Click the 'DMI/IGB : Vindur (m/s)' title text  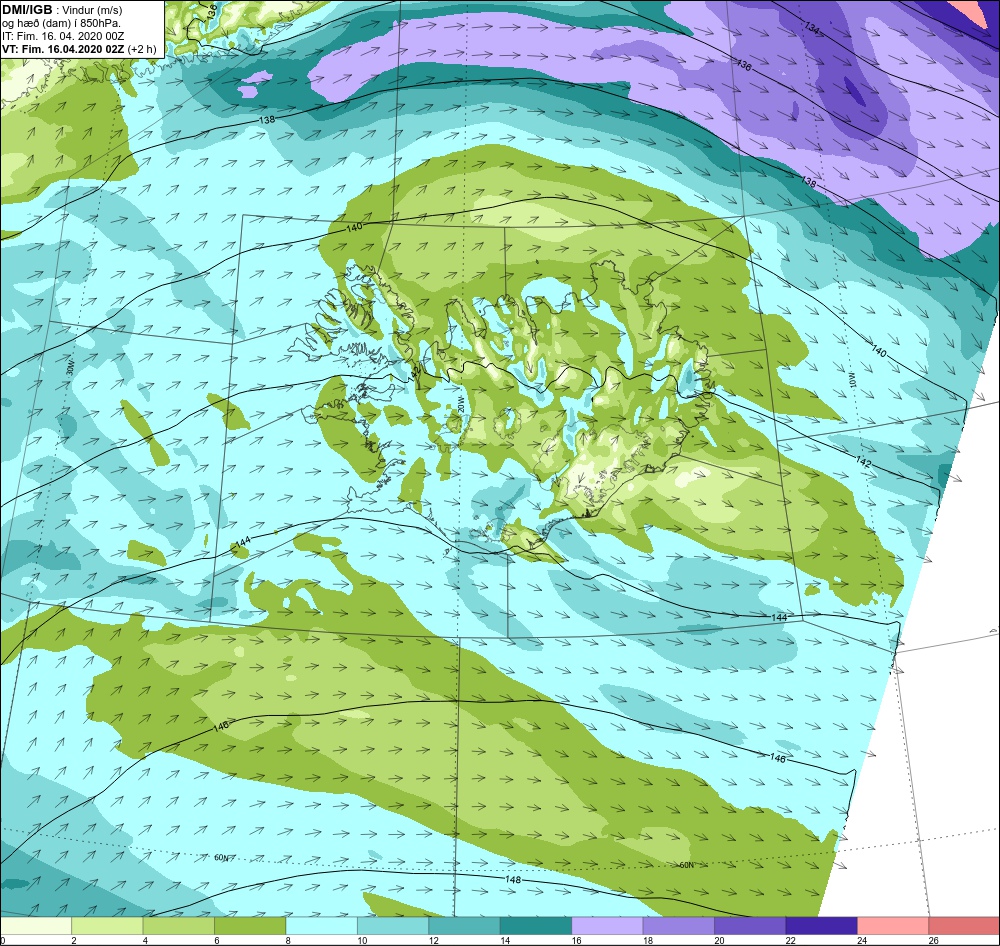[x=62, y=10]
